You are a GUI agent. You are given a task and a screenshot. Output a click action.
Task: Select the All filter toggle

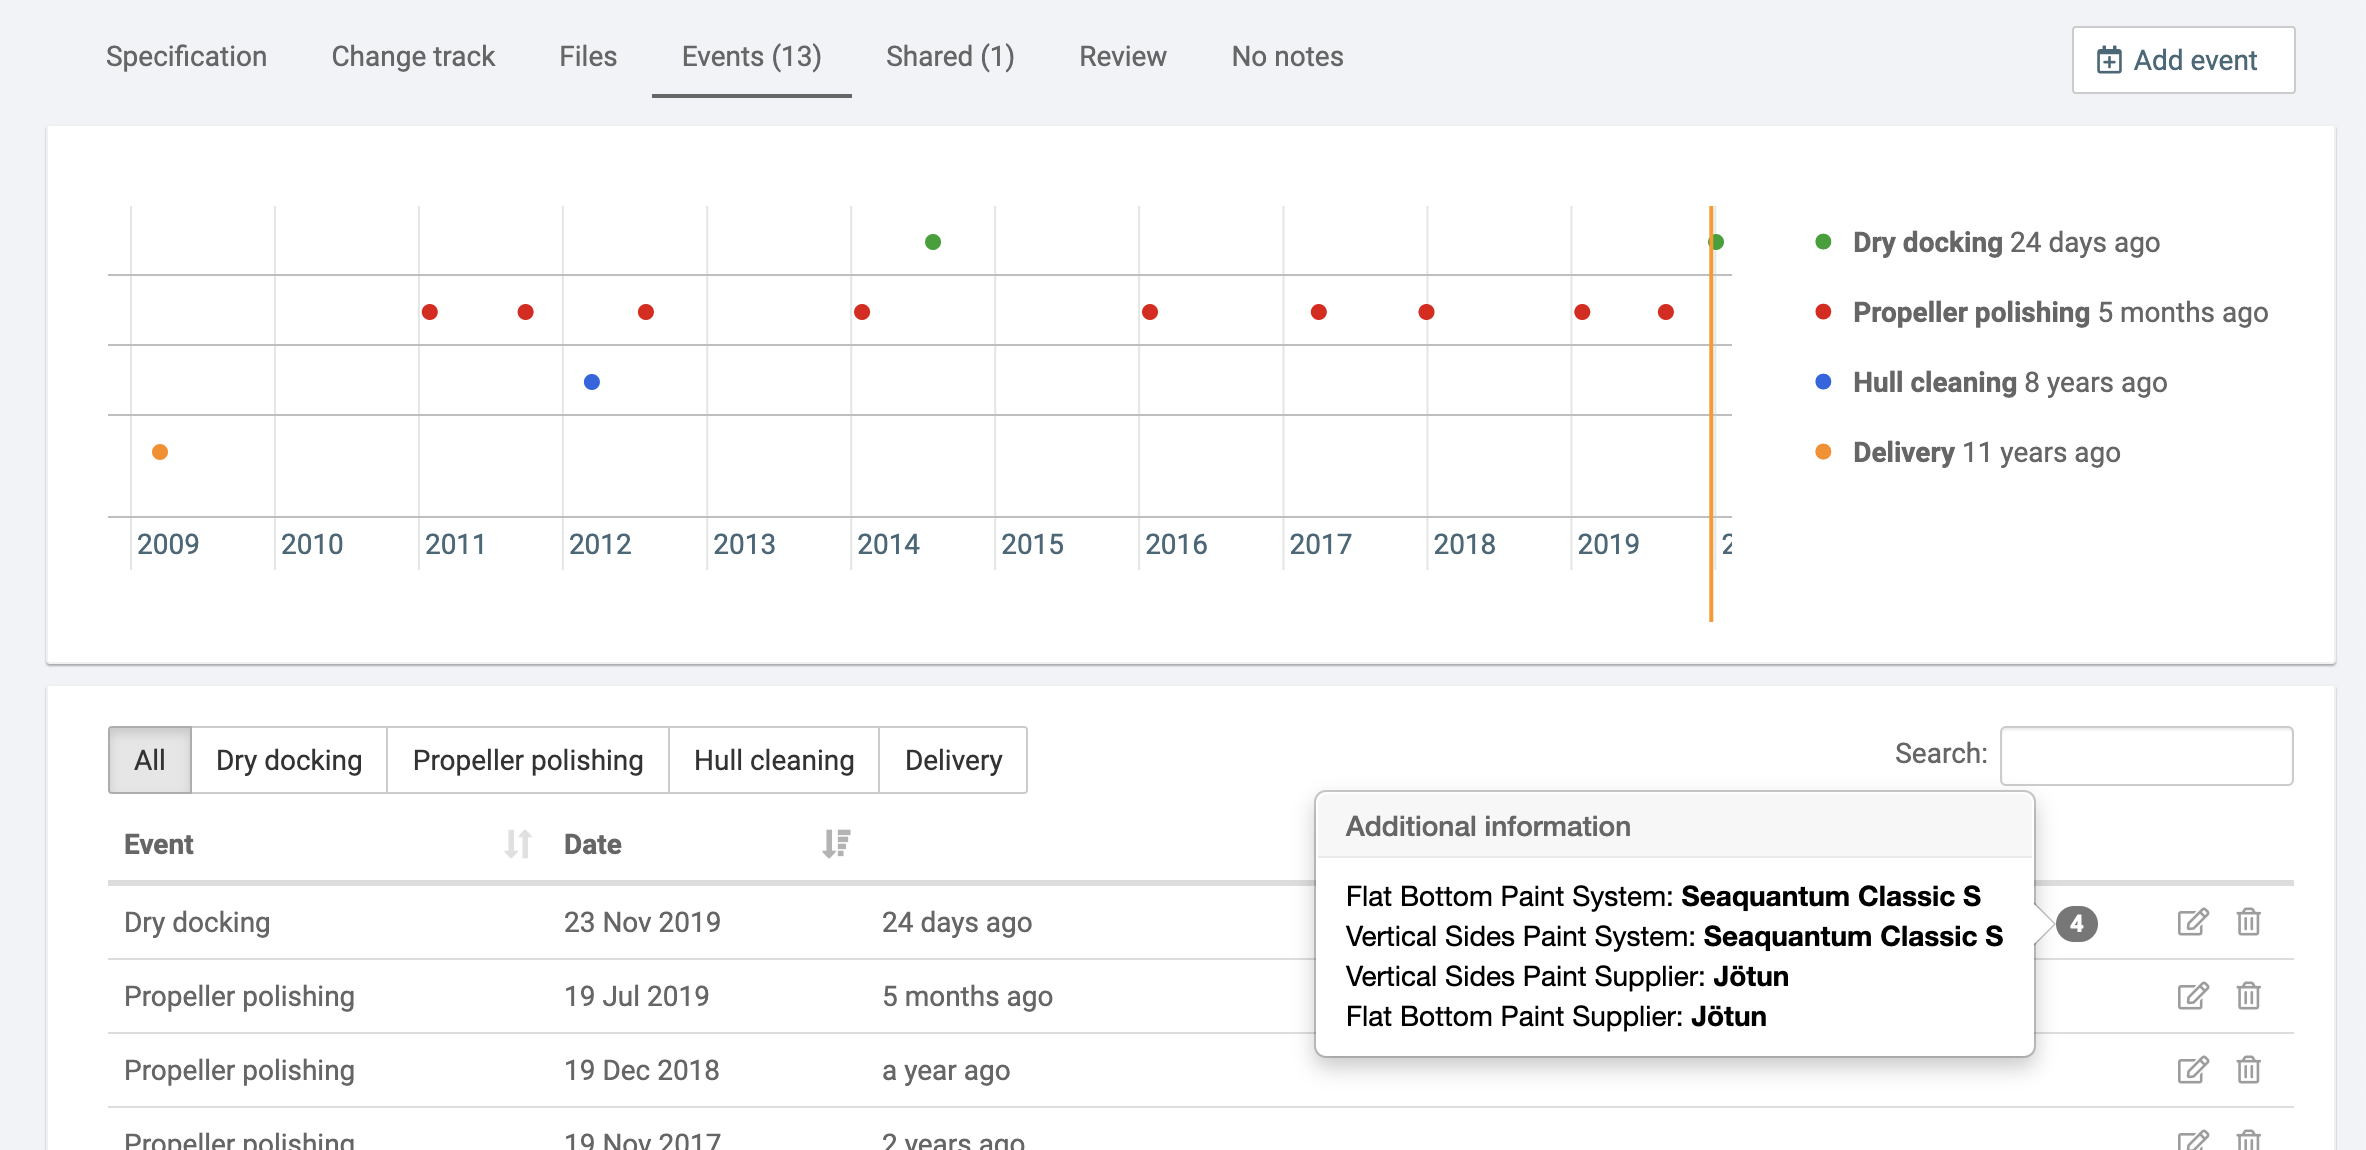150,760
